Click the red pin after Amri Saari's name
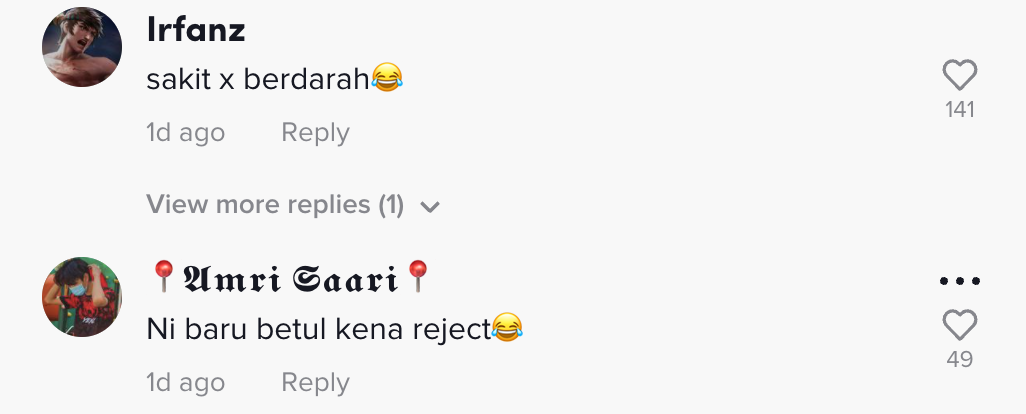Screen dimensions: 1026x414 418,276
